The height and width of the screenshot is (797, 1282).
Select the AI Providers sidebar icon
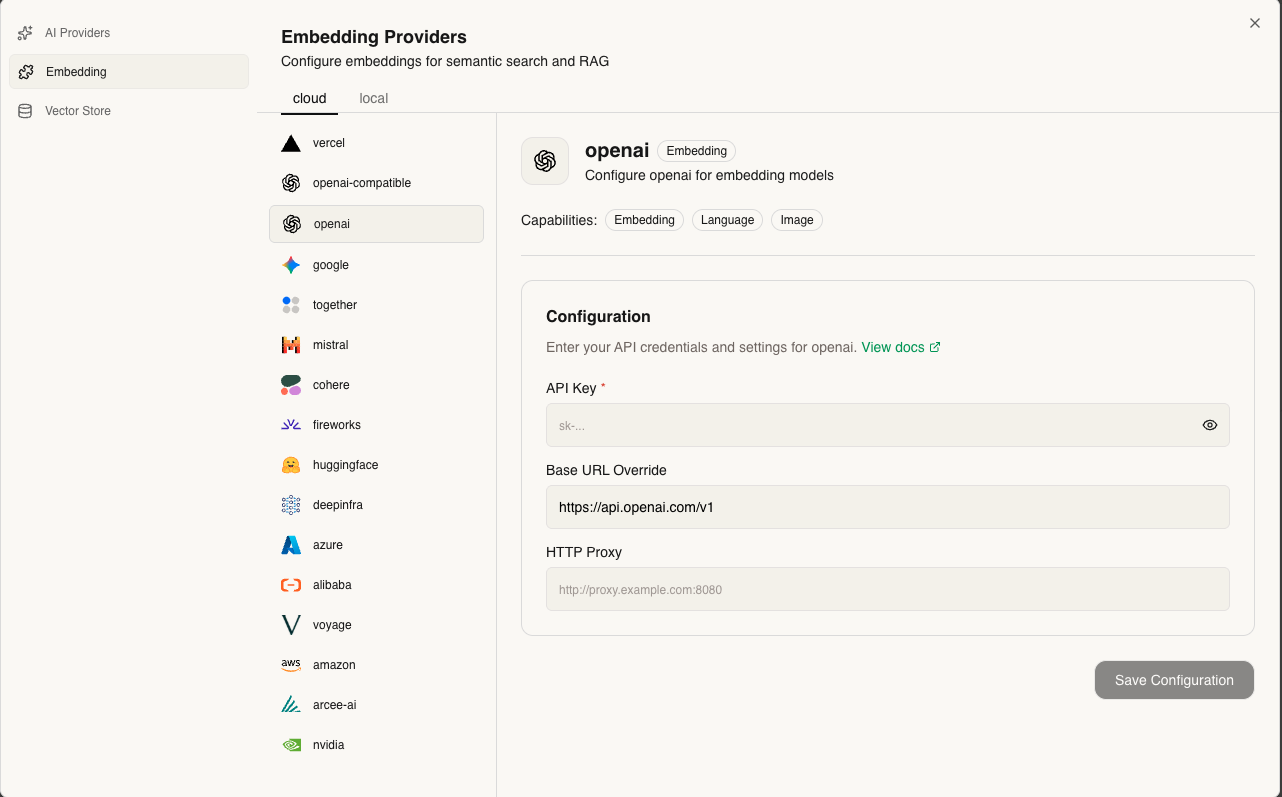pyautogui.click(x=24, y=32)
